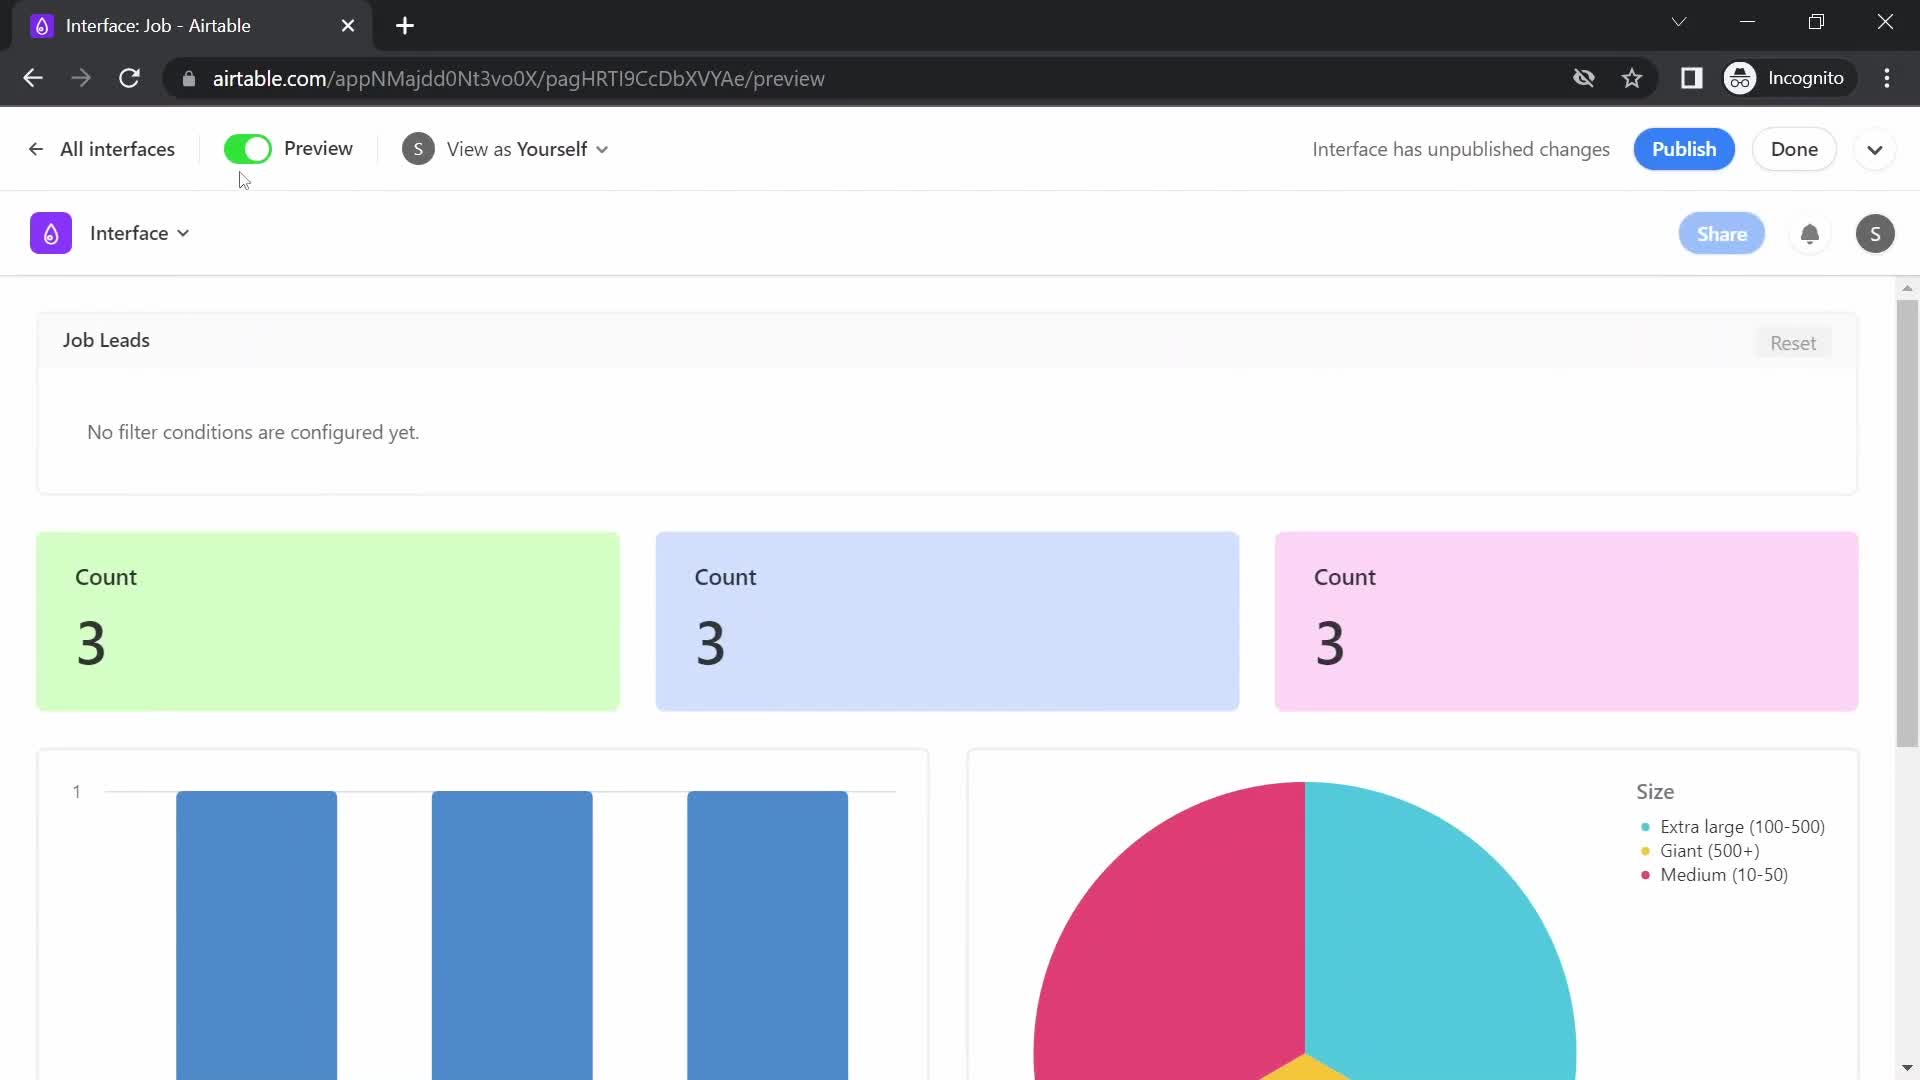1920x1080 pixels.
Task: Click the Publish button
Action: tap(1684, 148)
